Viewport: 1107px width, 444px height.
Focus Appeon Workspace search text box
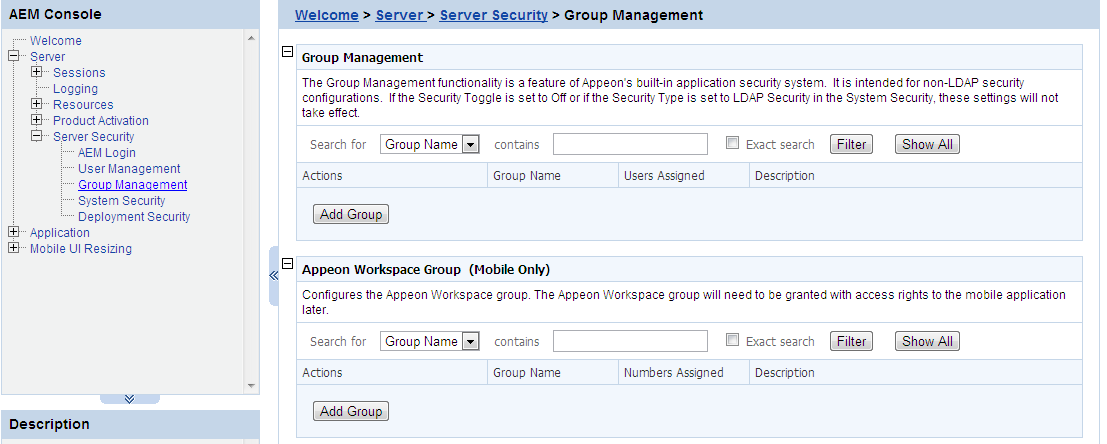point(630,341)
